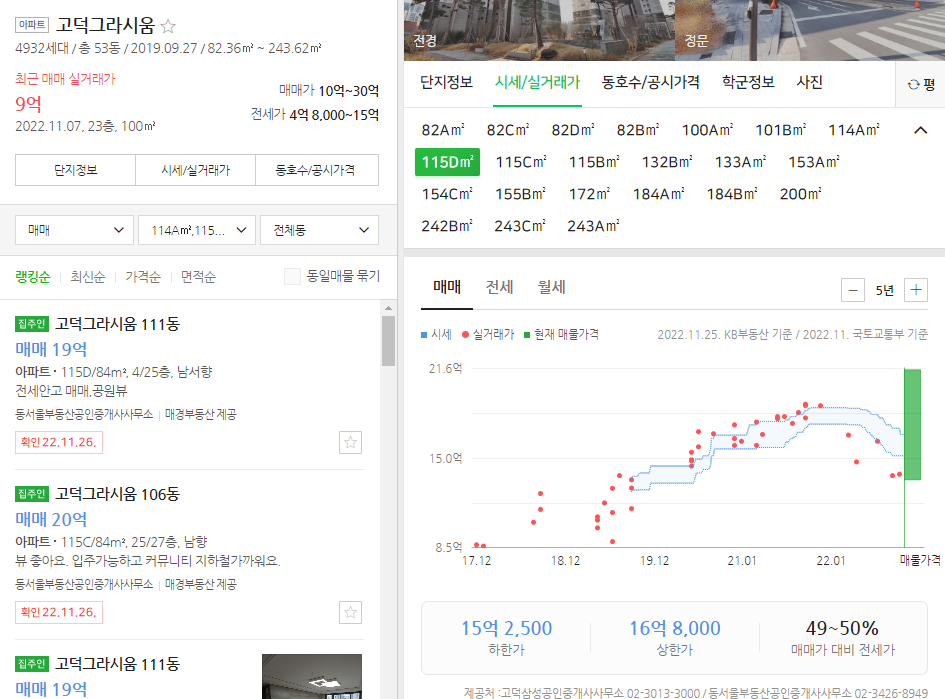
Task: Select the highlighted 115D㎡ area type
Action: [x=447, y=162]
